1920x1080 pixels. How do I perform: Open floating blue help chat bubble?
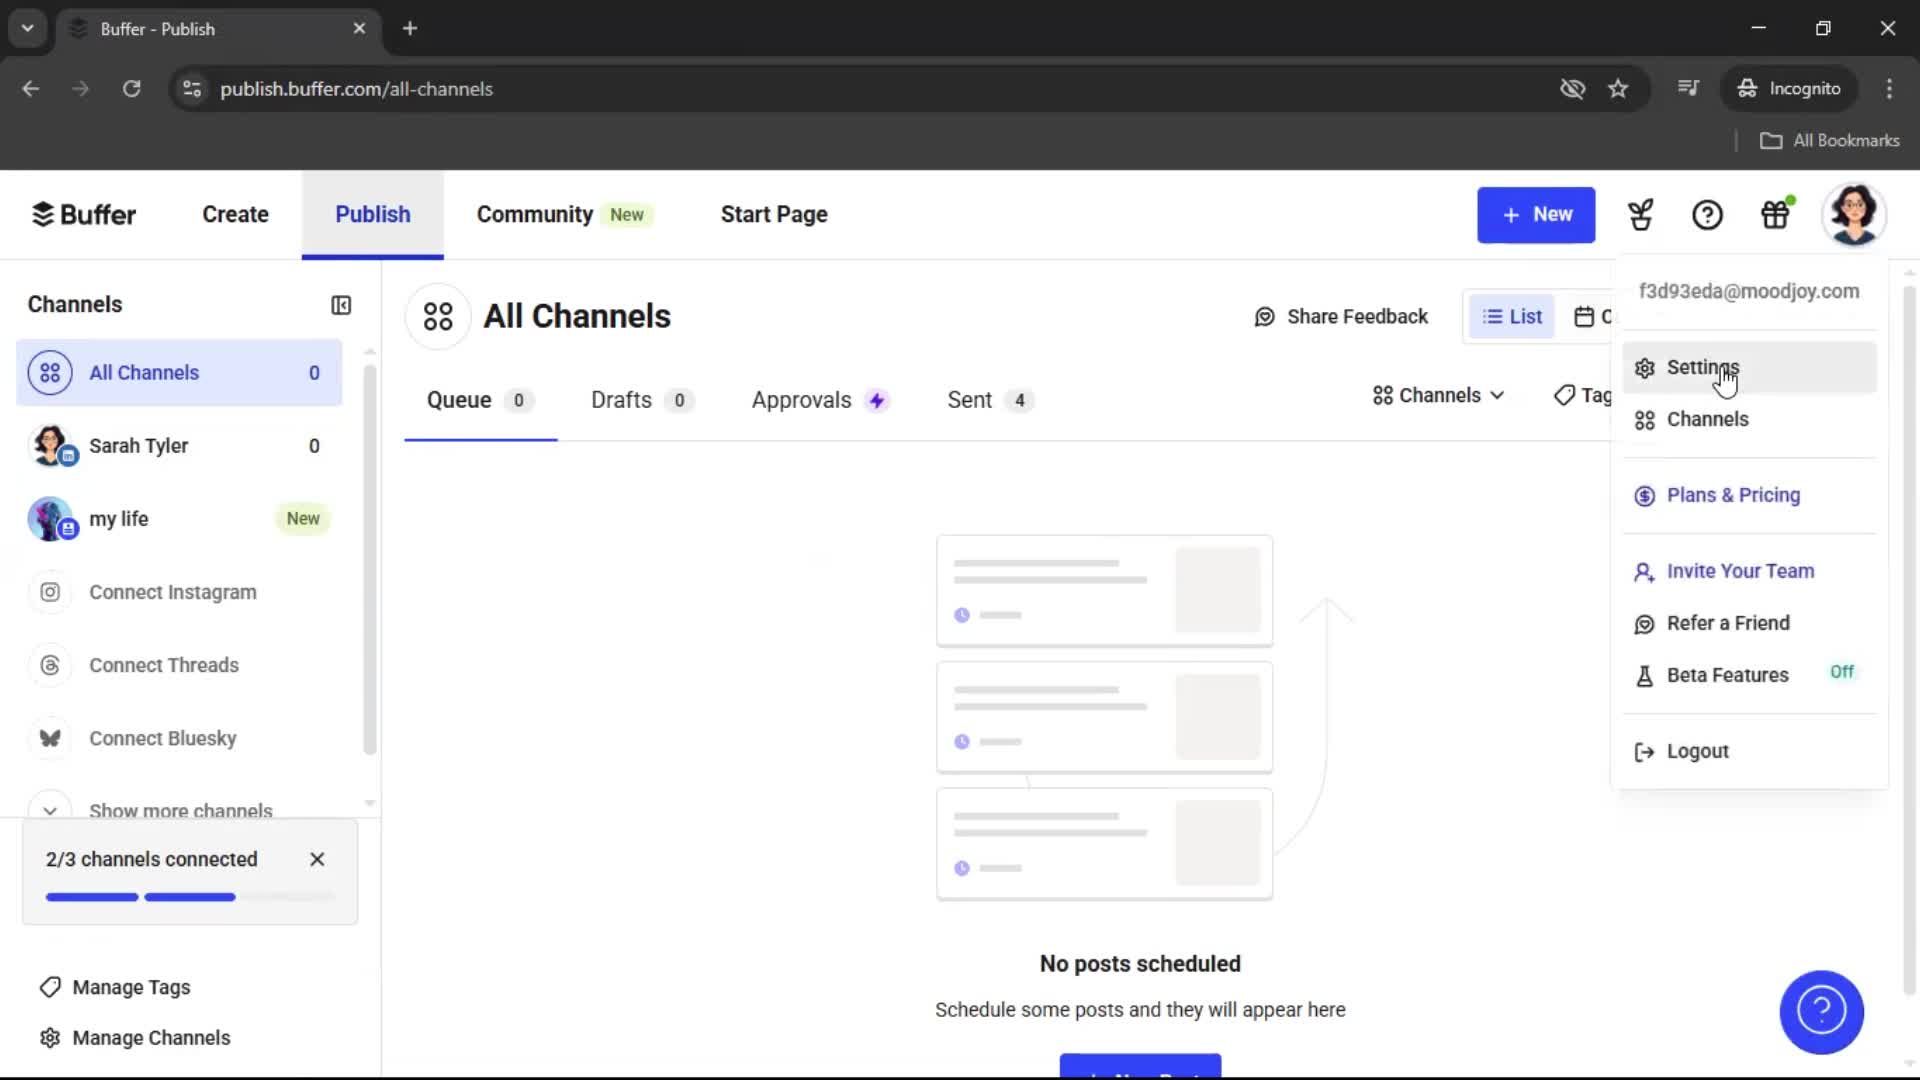pyautogui.click(x=1821, y=1011)
